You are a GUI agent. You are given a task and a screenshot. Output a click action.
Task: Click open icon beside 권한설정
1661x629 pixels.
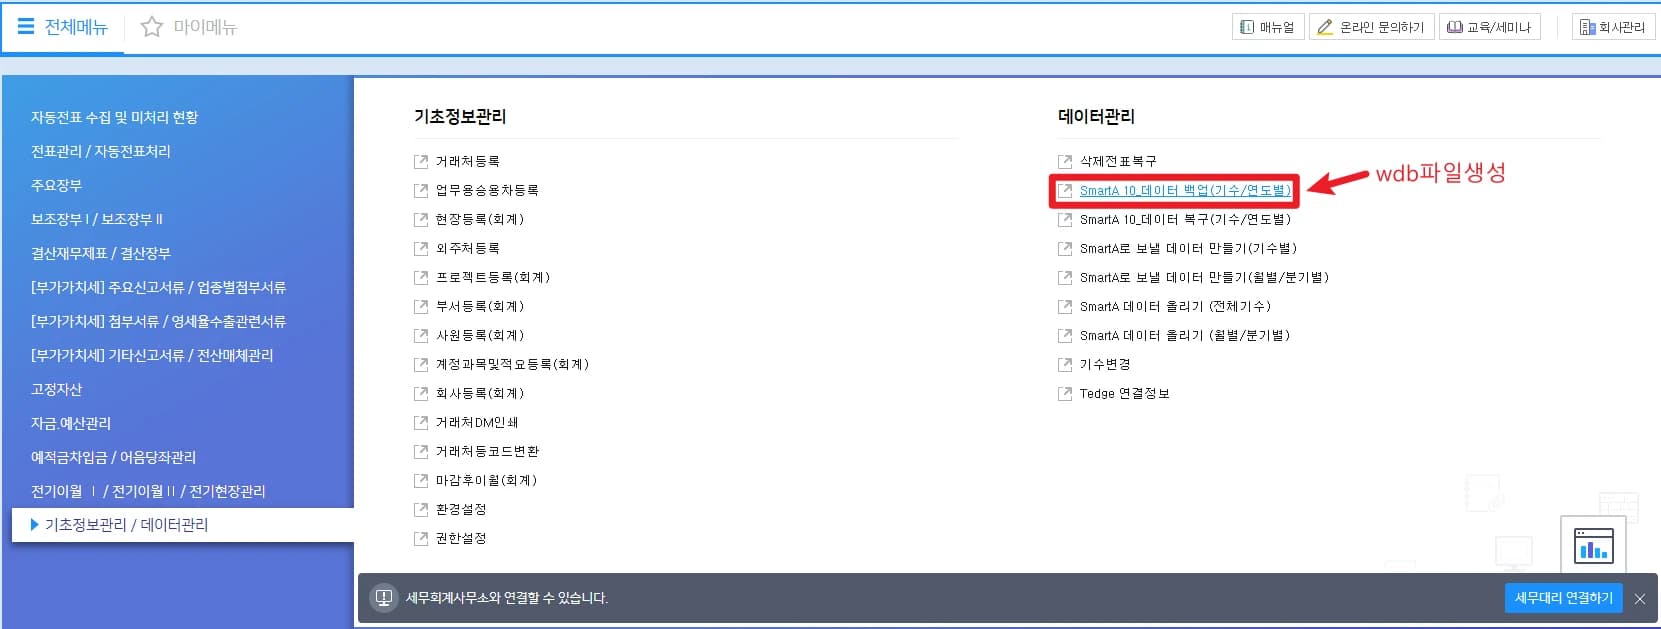(421, 538)
